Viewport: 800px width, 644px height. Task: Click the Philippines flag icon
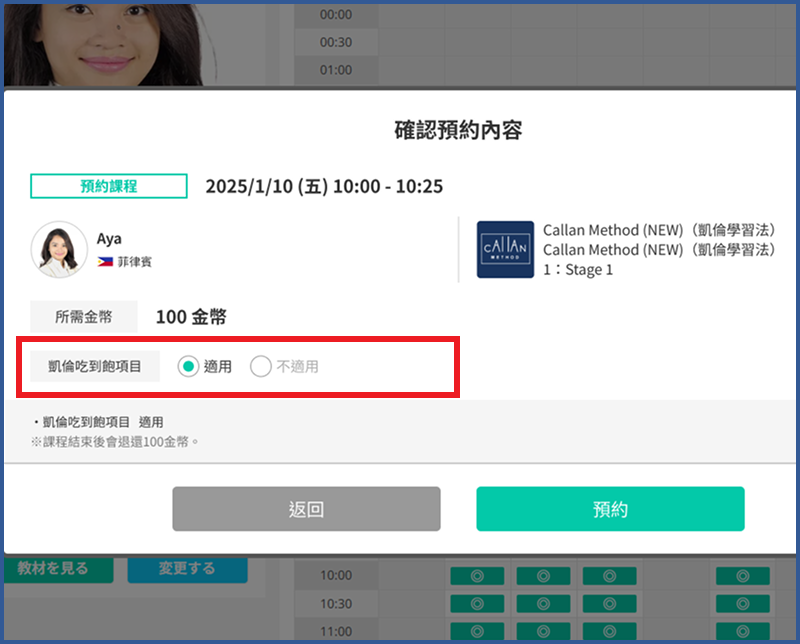coord(105,262)
